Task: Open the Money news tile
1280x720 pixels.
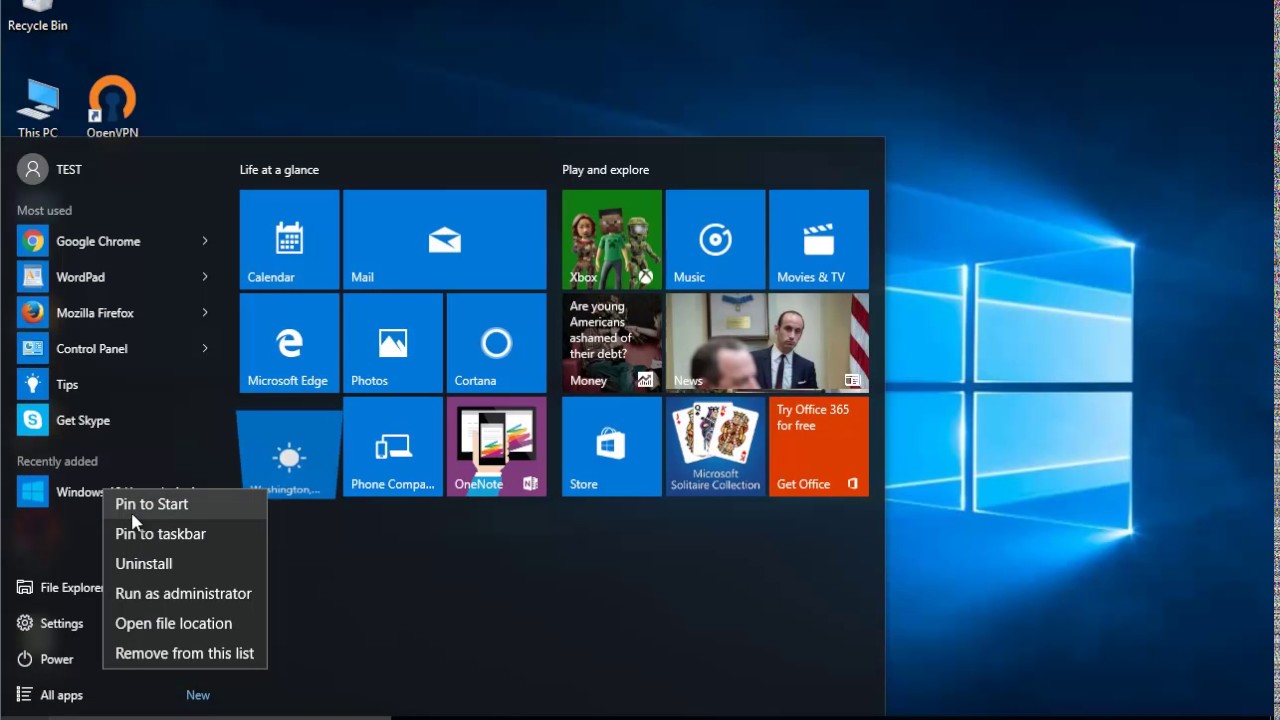Action: (x=612, y=343)
